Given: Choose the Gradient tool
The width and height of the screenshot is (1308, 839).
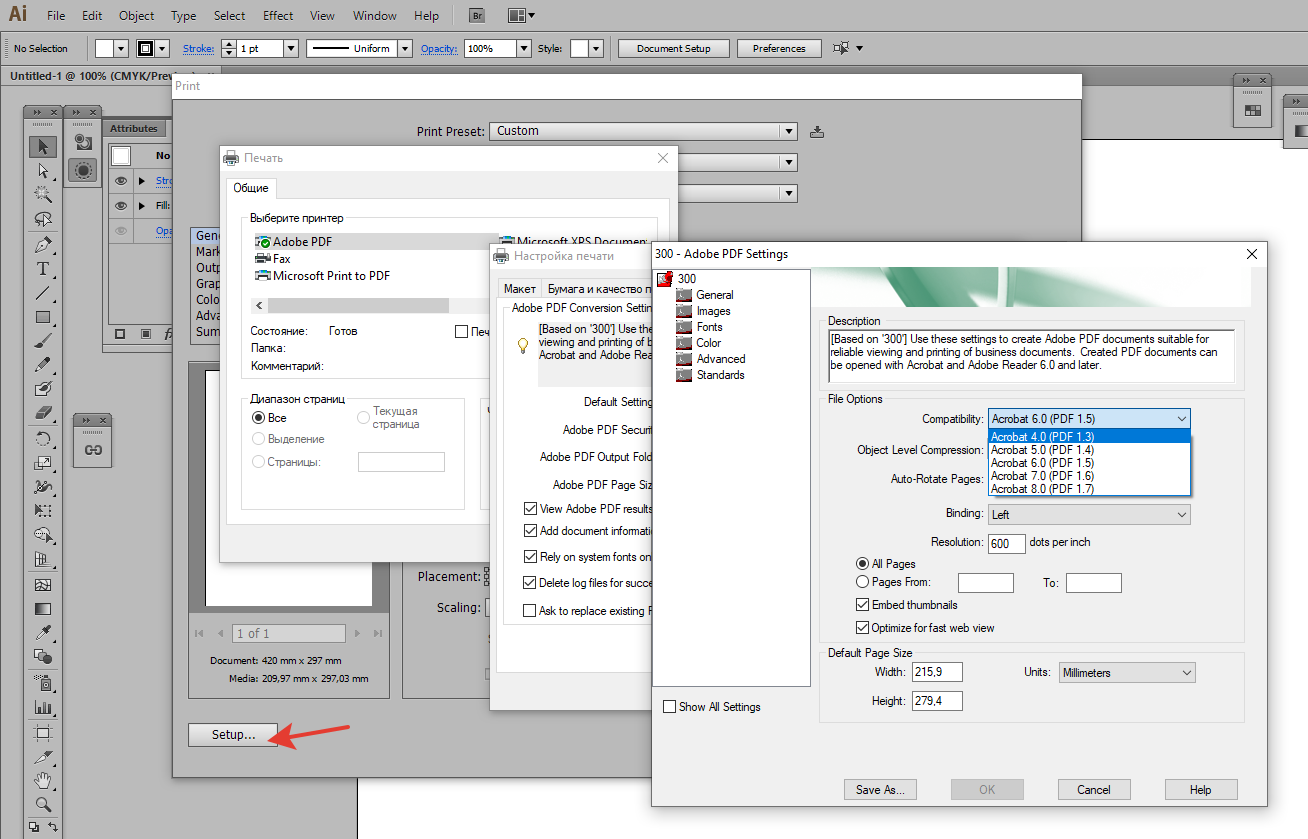Looking at the screenshot, I should coord(43,609).
